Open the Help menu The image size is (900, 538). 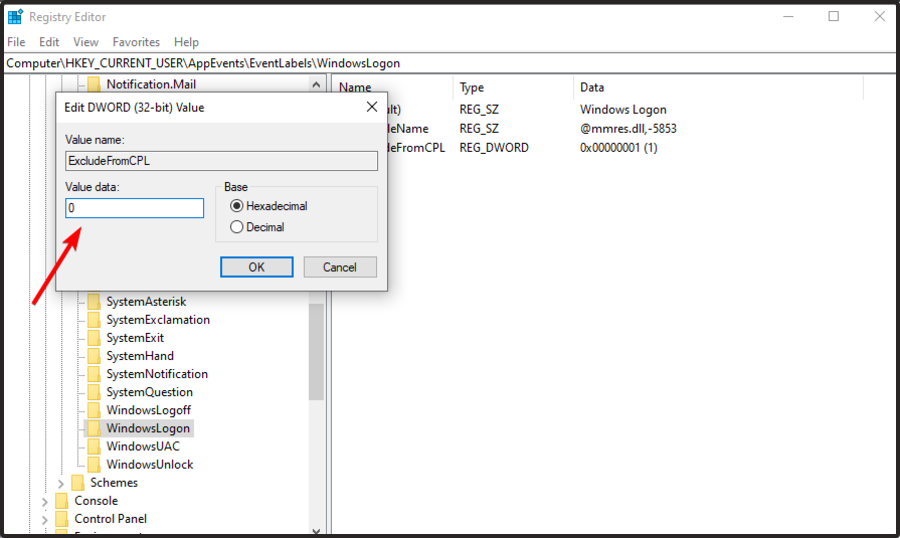[x=186, y=42]
